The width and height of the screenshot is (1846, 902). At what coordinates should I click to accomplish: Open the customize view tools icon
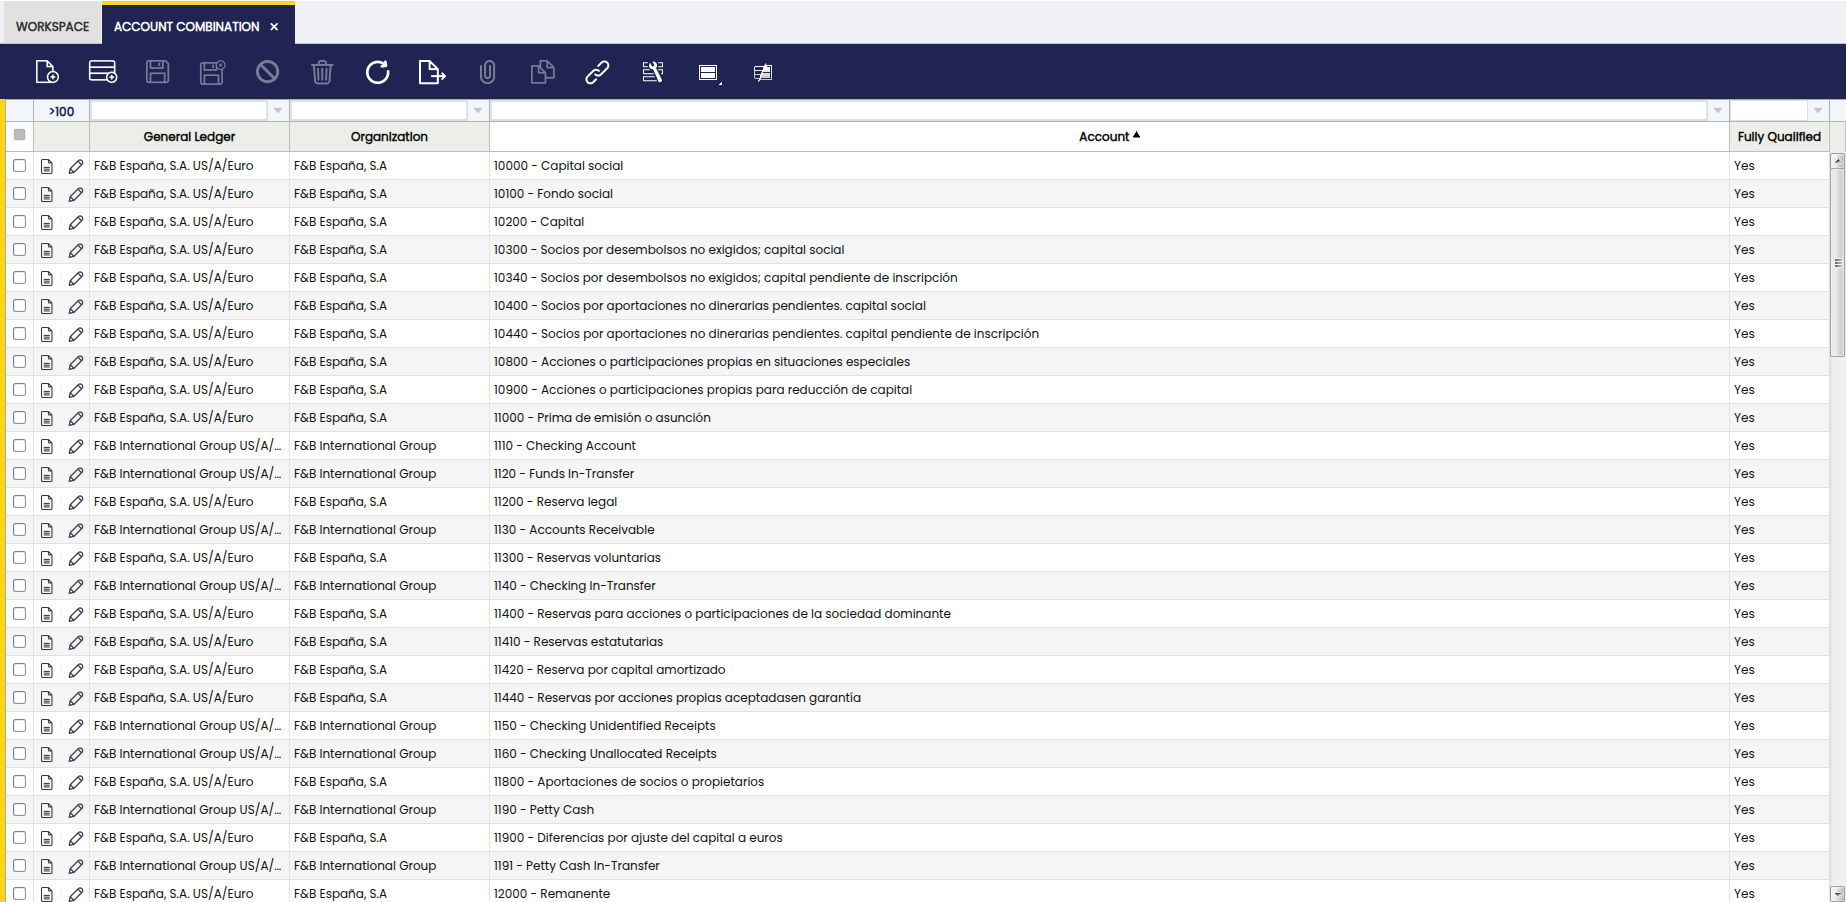(x=652, y=72)
